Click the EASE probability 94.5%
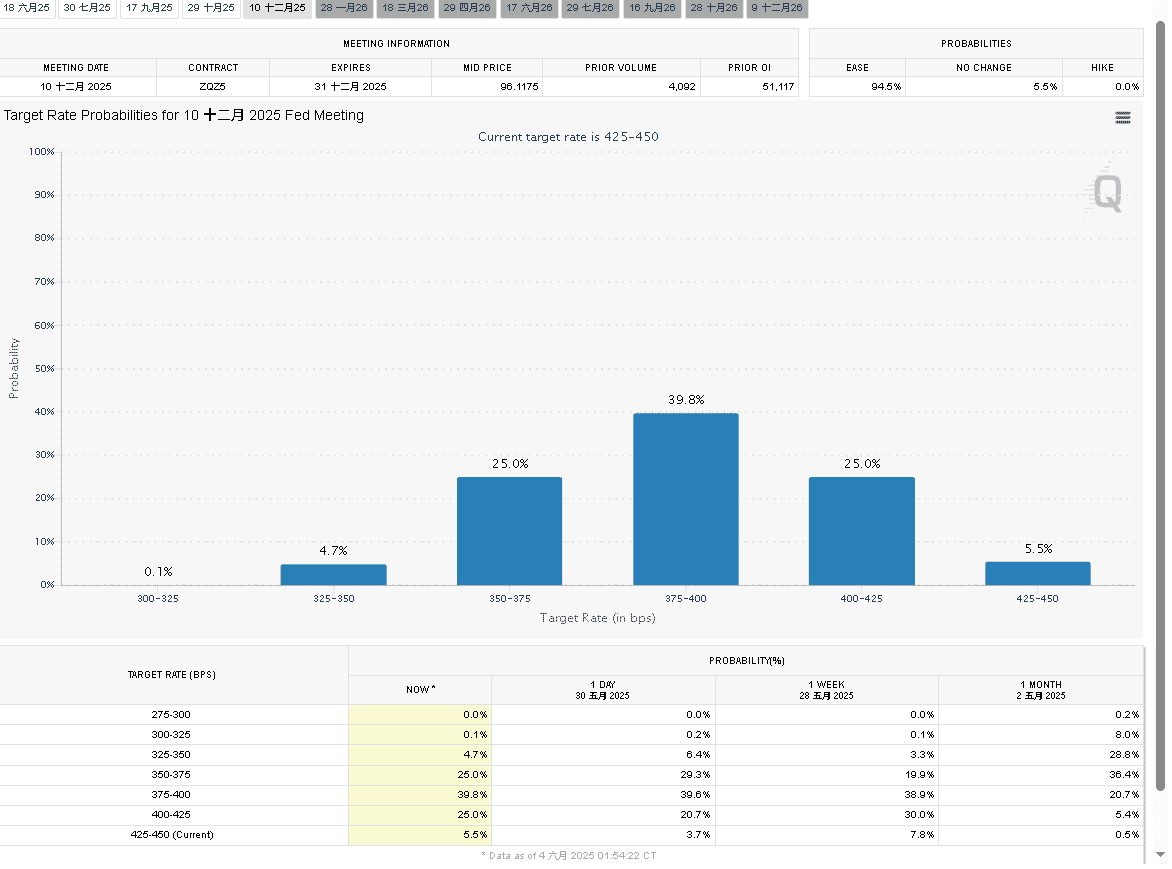The height and width of the screenshot is (869, 1172). 886,87
